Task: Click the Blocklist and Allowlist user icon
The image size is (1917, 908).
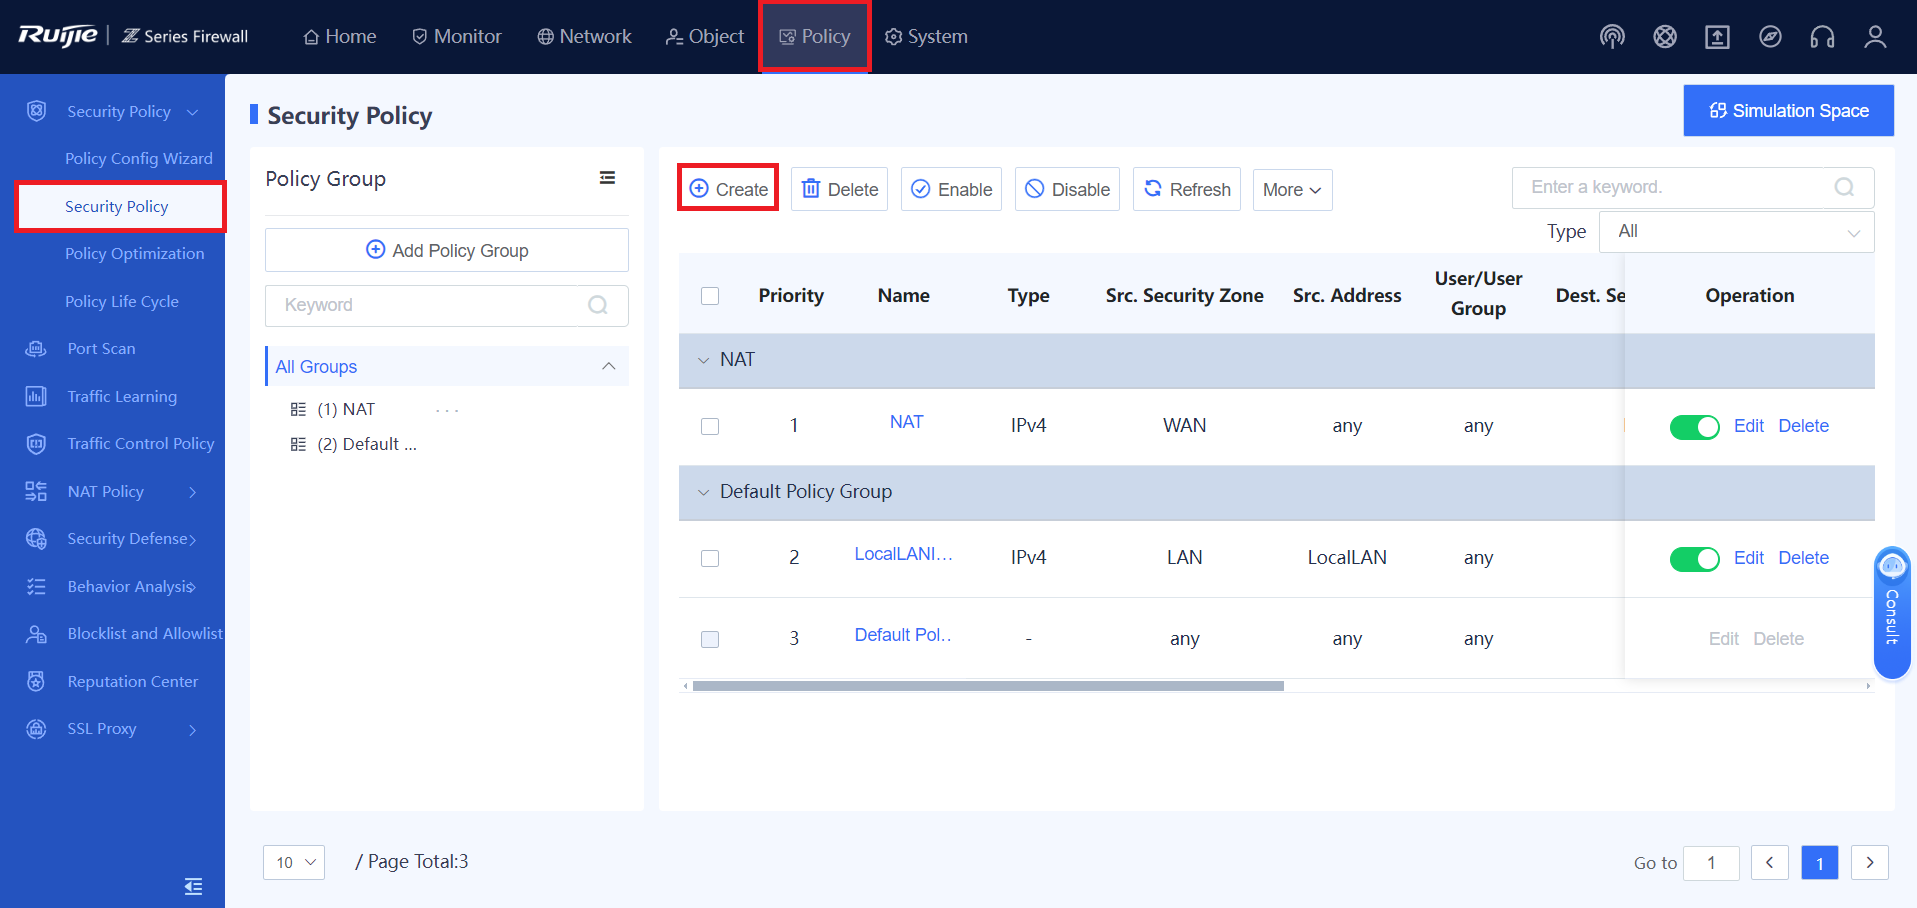Action: pos(36,633)
